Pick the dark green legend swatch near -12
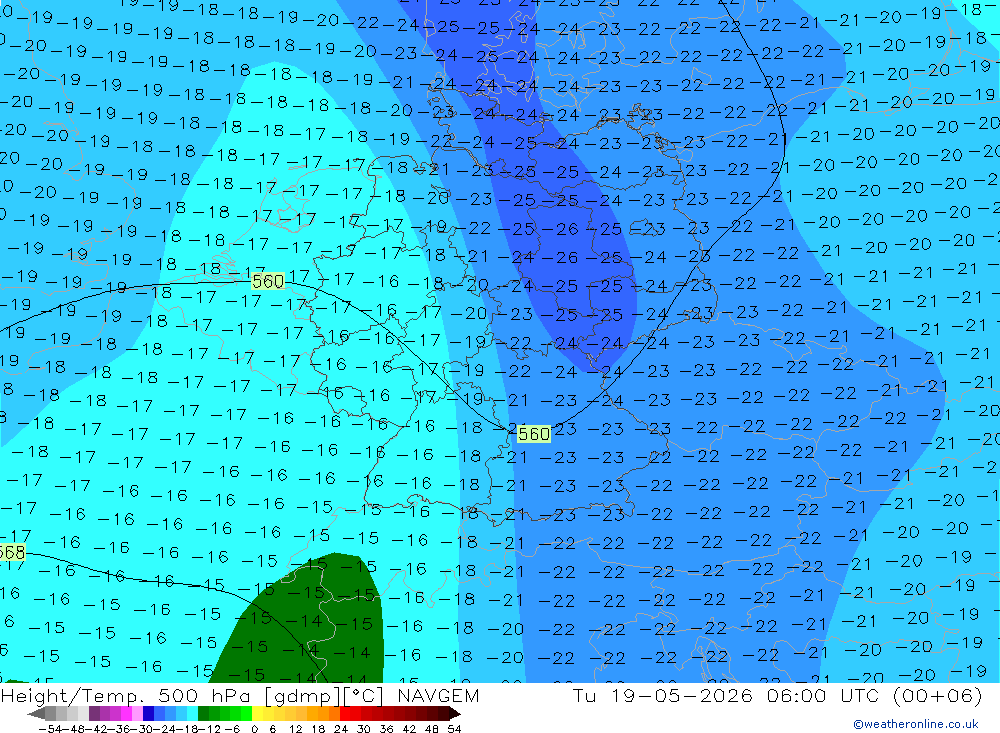This screenshot has height=733, width=1000. [203, 713]
